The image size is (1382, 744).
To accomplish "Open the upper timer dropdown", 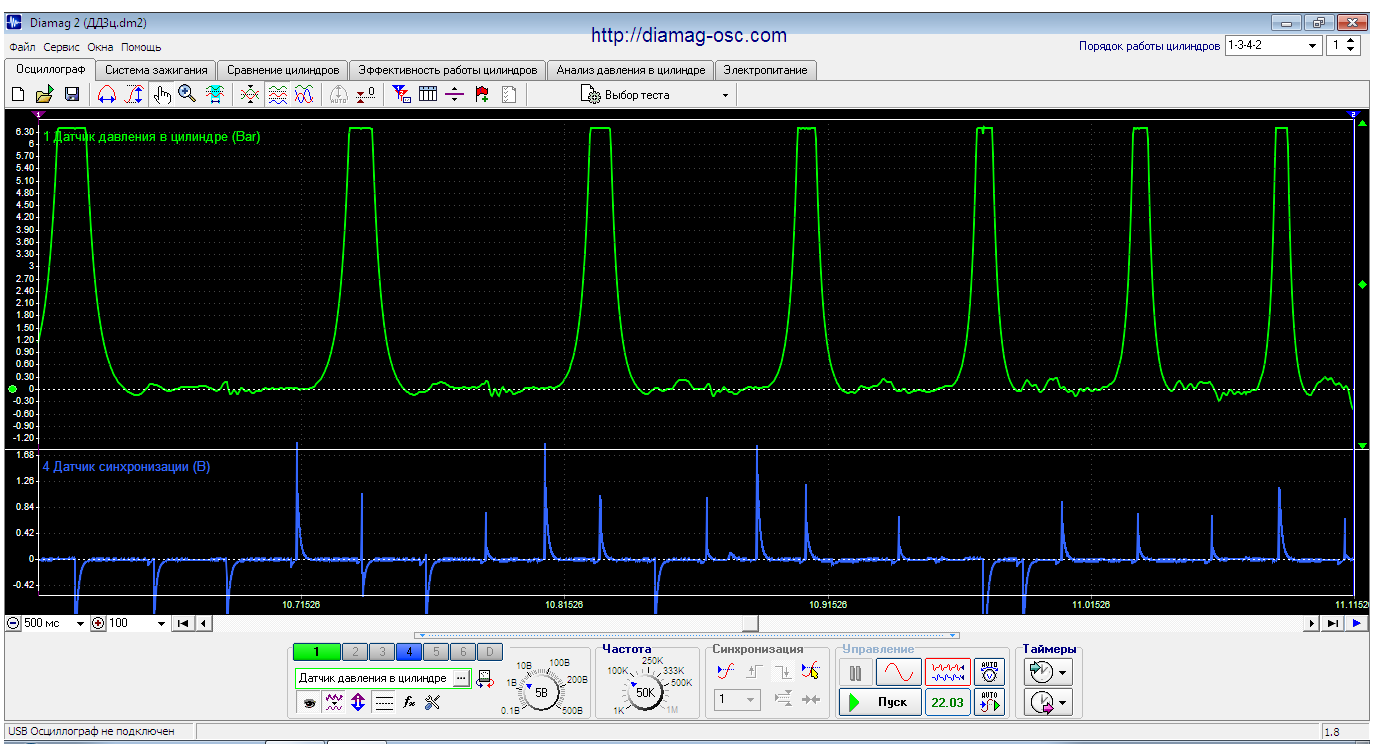I will point(1063,672).
